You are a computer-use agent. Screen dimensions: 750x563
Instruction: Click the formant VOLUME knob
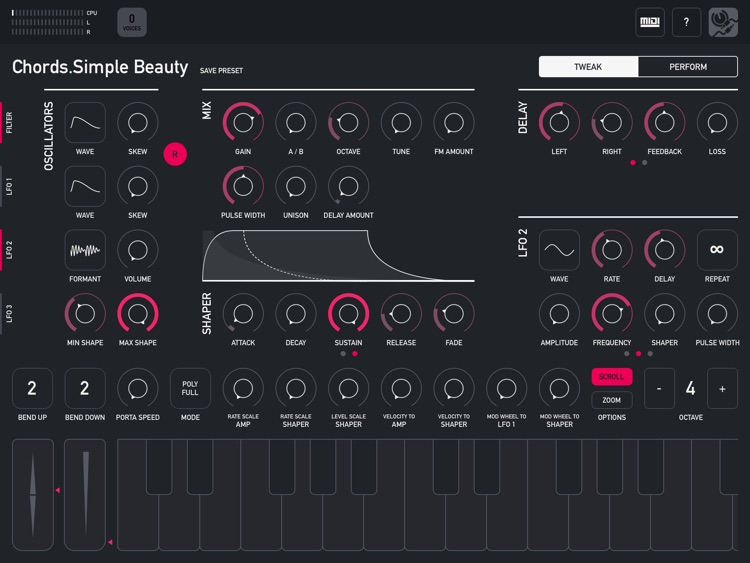click(138, 250)
